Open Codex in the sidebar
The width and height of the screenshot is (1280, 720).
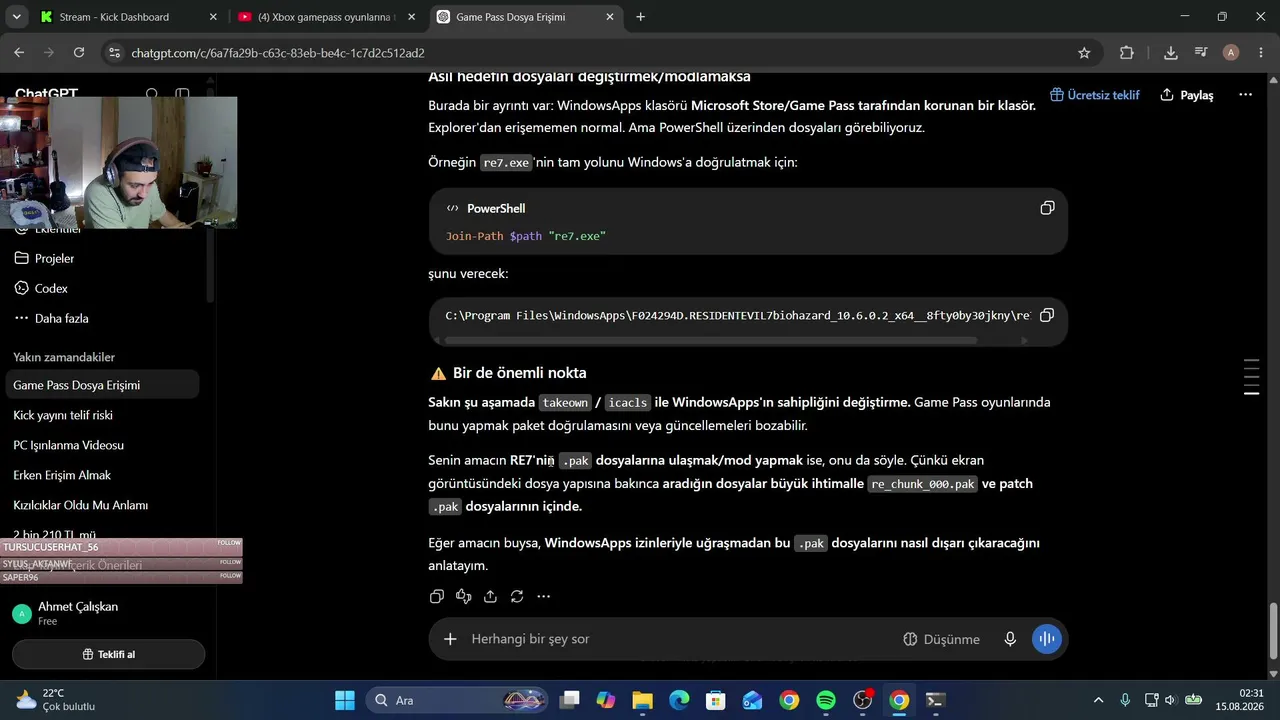pyautogui.click(x=51, y=288)
